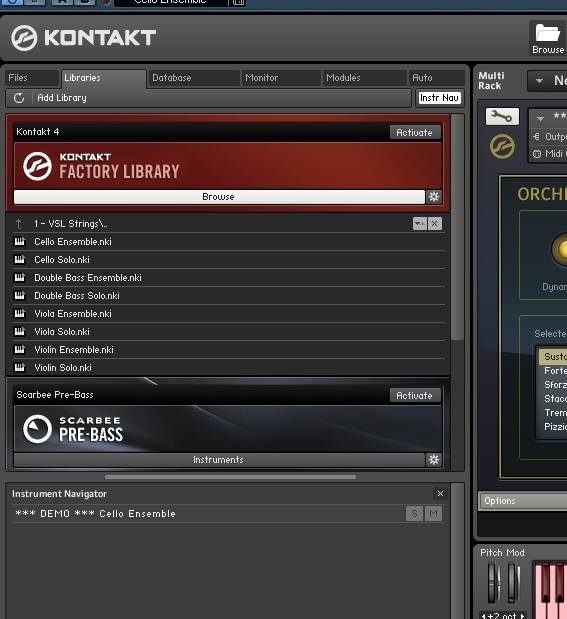Click the Cello Ensemble.nki instrument icon
The height and width of the screenshot is (619, 567).
19,241
